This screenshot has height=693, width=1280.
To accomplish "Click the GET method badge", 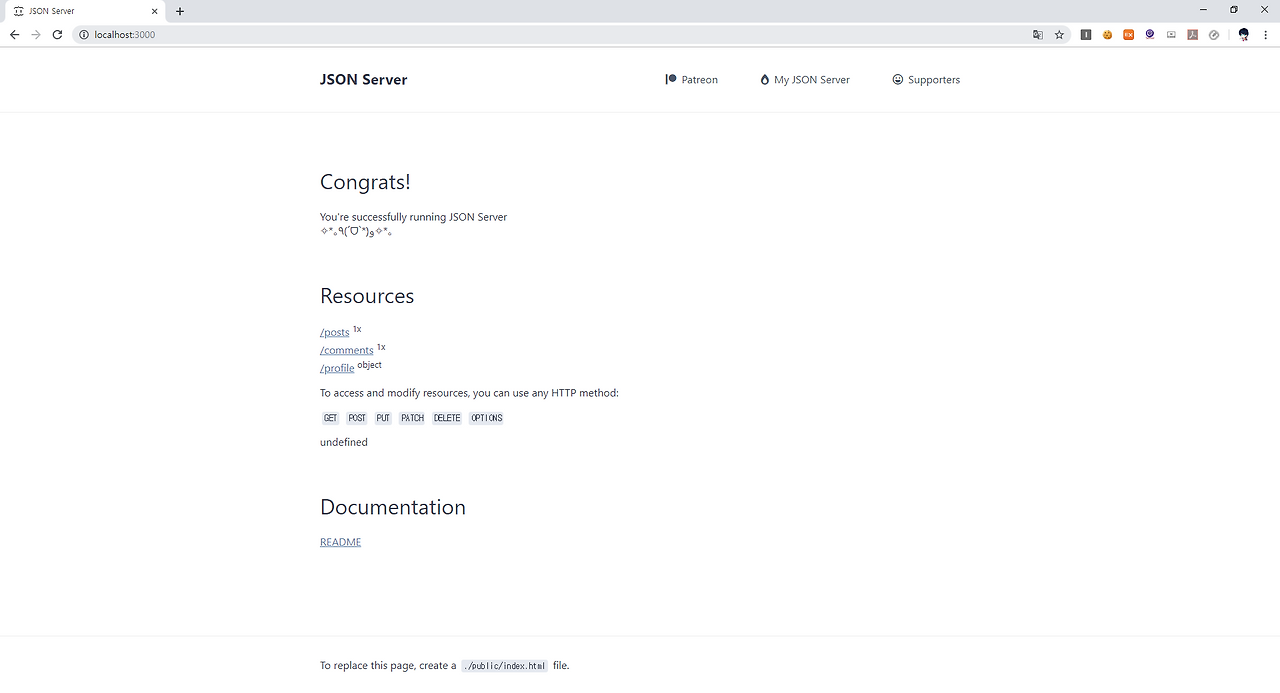I will [330, 418].
